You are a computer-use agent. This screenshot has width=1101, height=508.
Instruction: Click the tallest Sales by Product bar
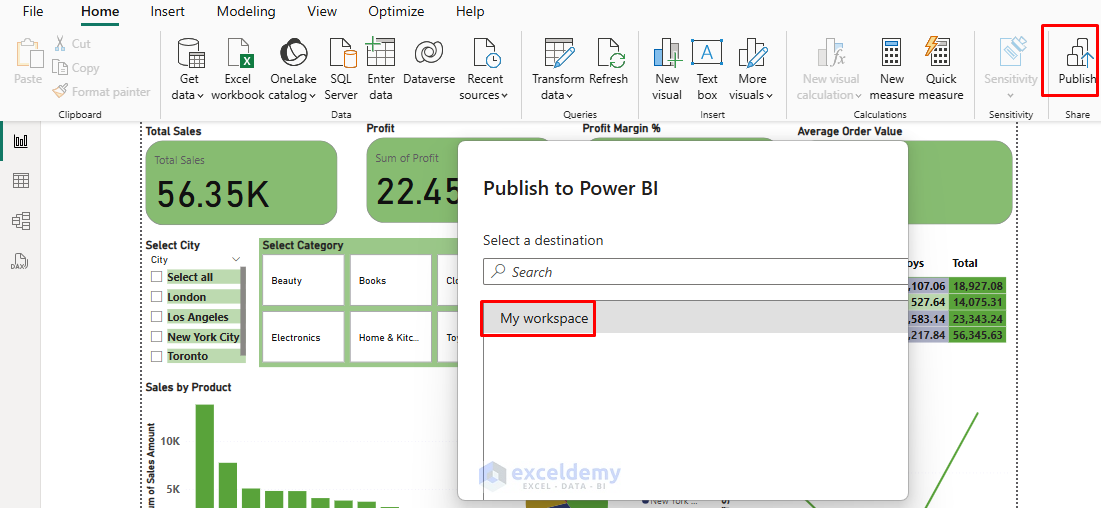pos(204,456)
